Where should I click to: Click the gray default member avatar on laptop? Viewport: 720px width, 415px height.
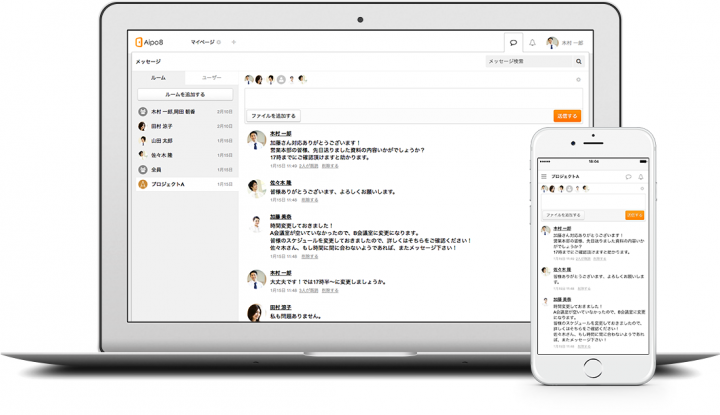pos(281,79)
